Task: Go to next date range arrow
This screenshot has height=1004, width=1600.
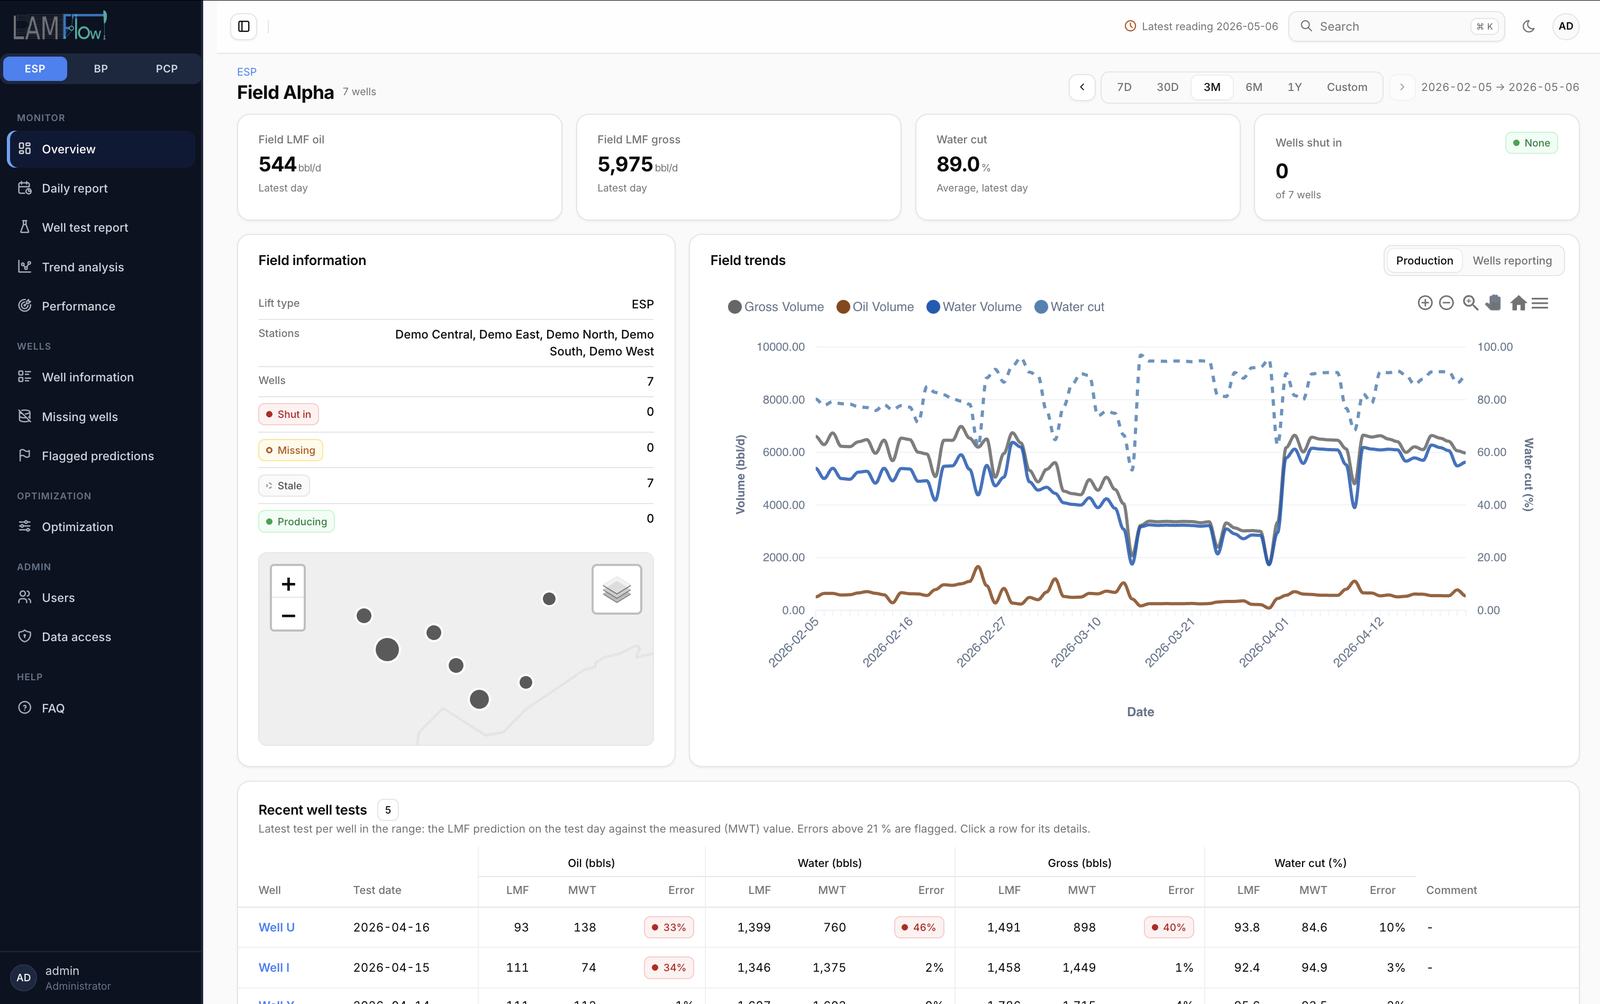Action: pos(1402,87)
